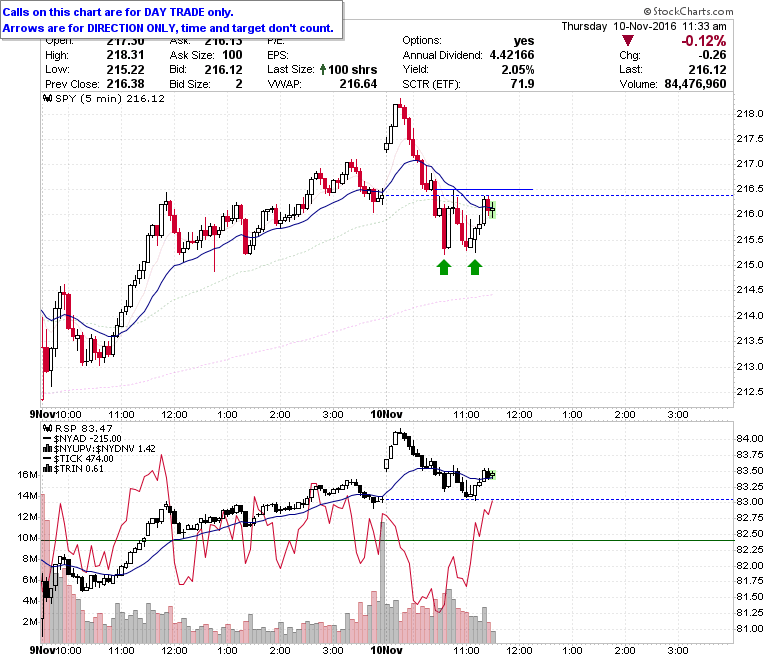Click the Yield value 2.05%
Viewport: 780px width, 659px height.
pos(518,69)
